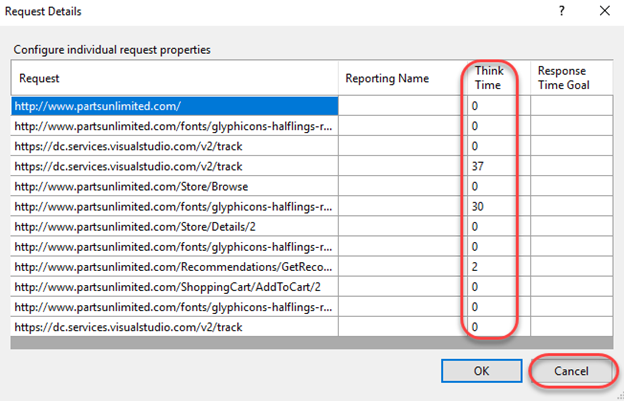Click the Reporting Name column header

pyautogui.click(x=403, y=78)
